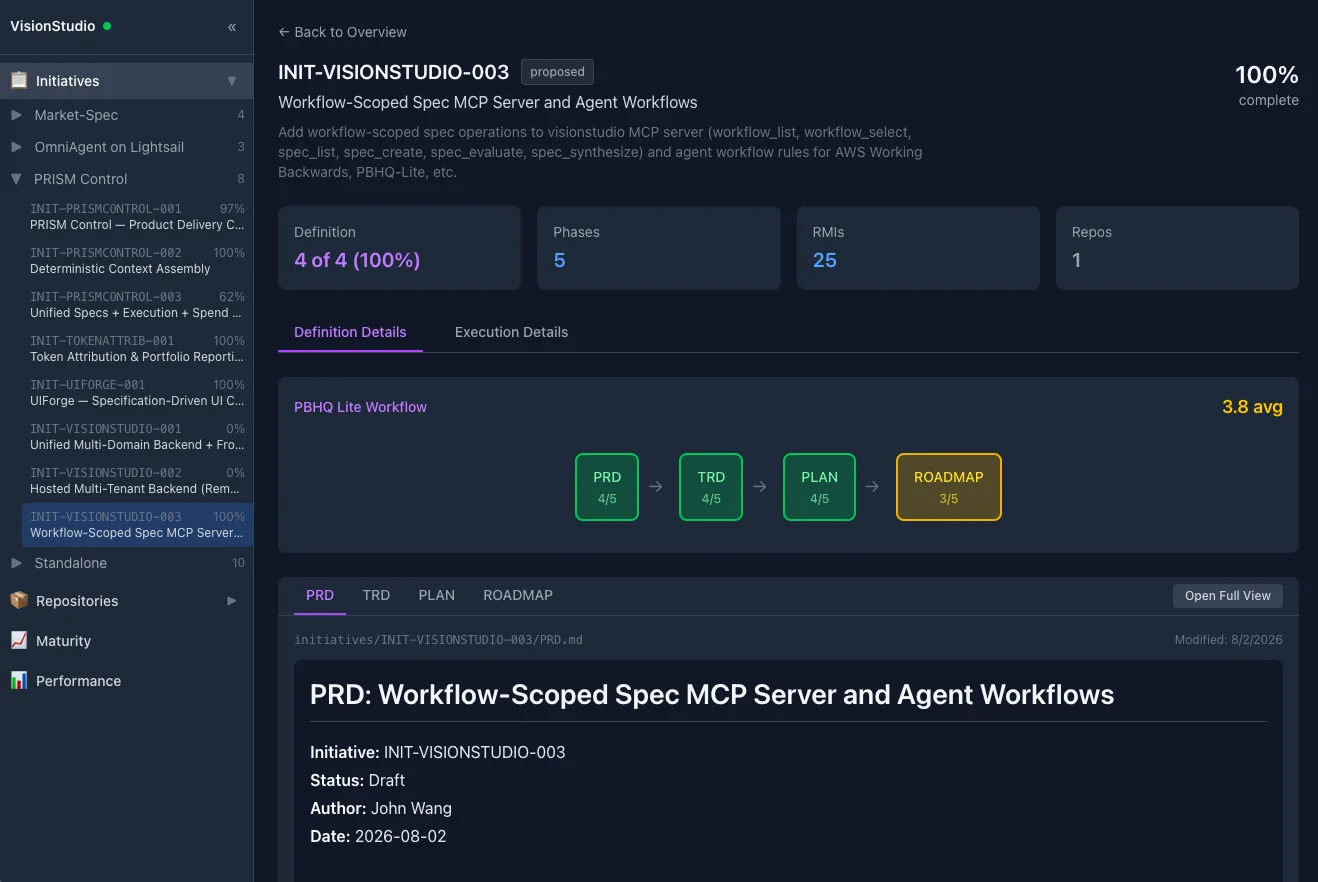Open the PLAN document tab
The width and height of the screenshot is (1318, 882).
pos(437,595)
